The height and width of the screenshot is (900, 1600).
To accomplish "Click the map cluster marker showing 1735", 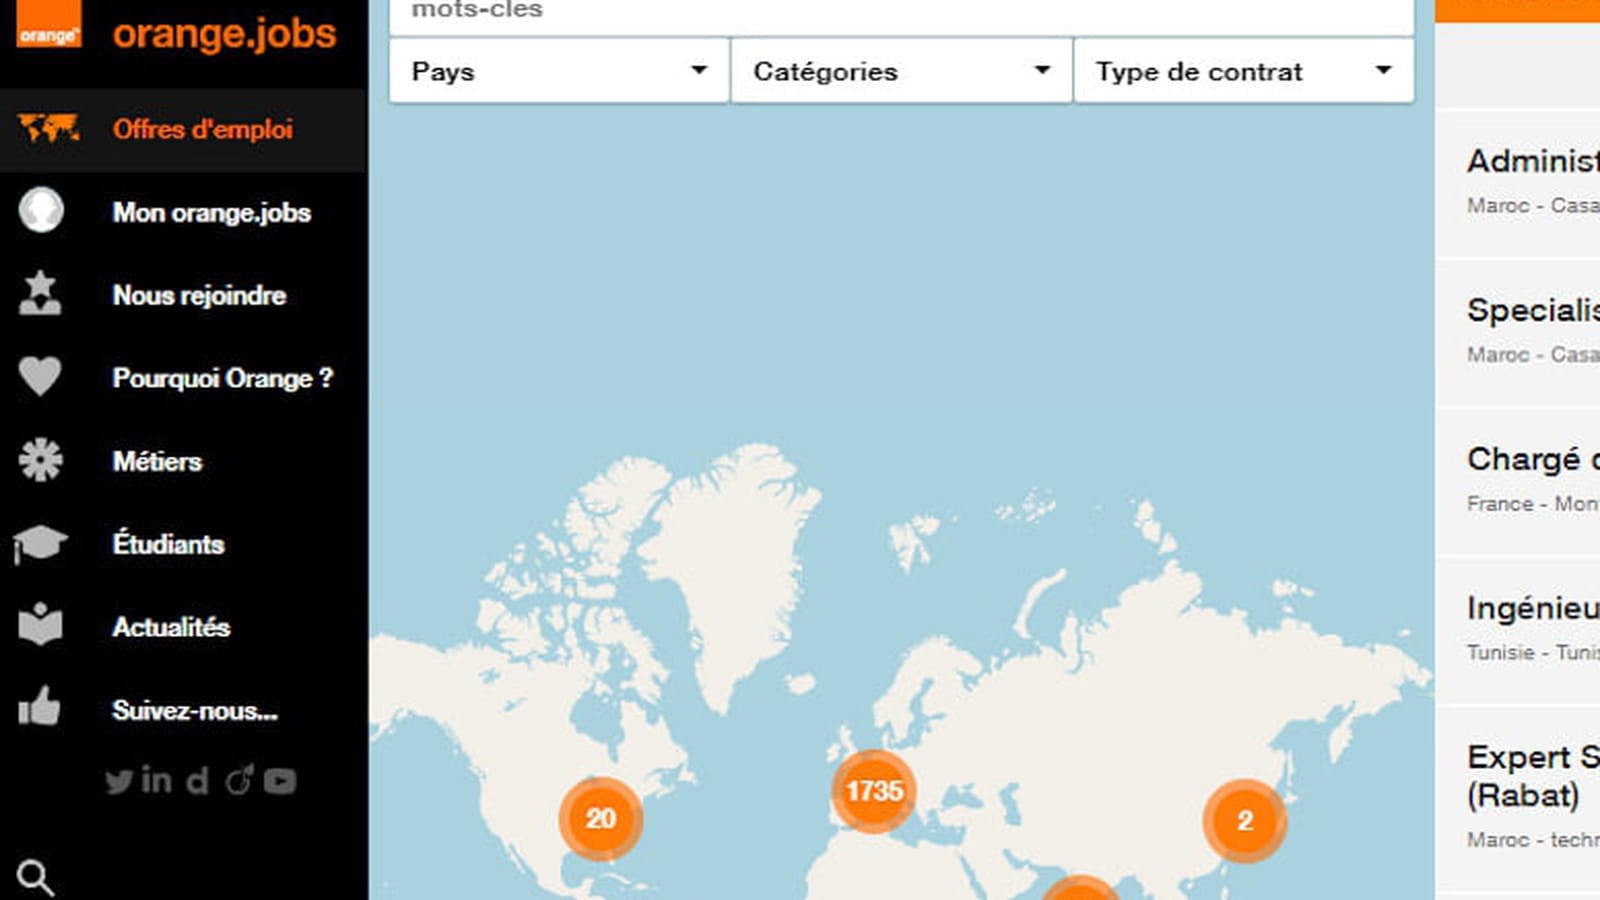I will pos(874,791).
